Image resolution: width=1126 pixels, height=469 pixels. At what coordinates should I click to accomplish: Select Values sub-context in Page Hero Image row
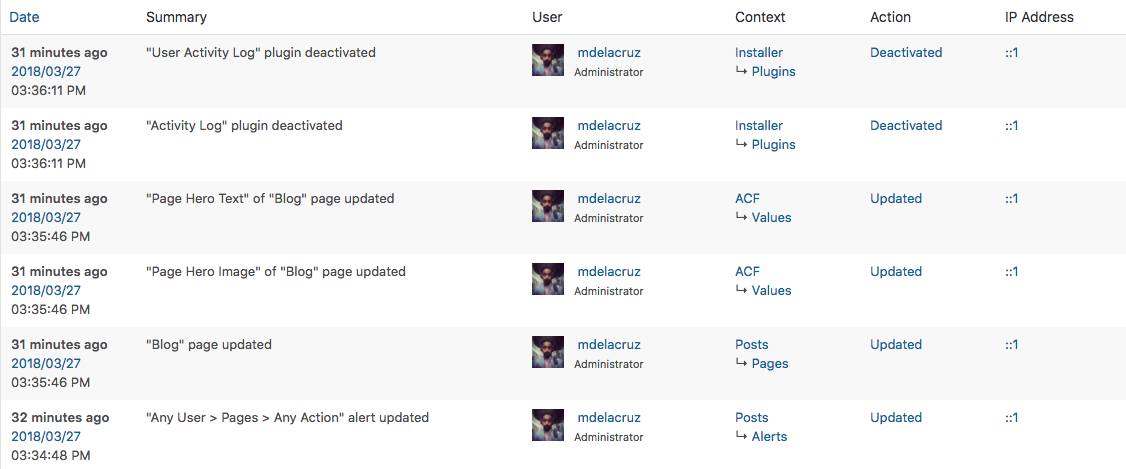pyautogui.click(x=771, y=290)
